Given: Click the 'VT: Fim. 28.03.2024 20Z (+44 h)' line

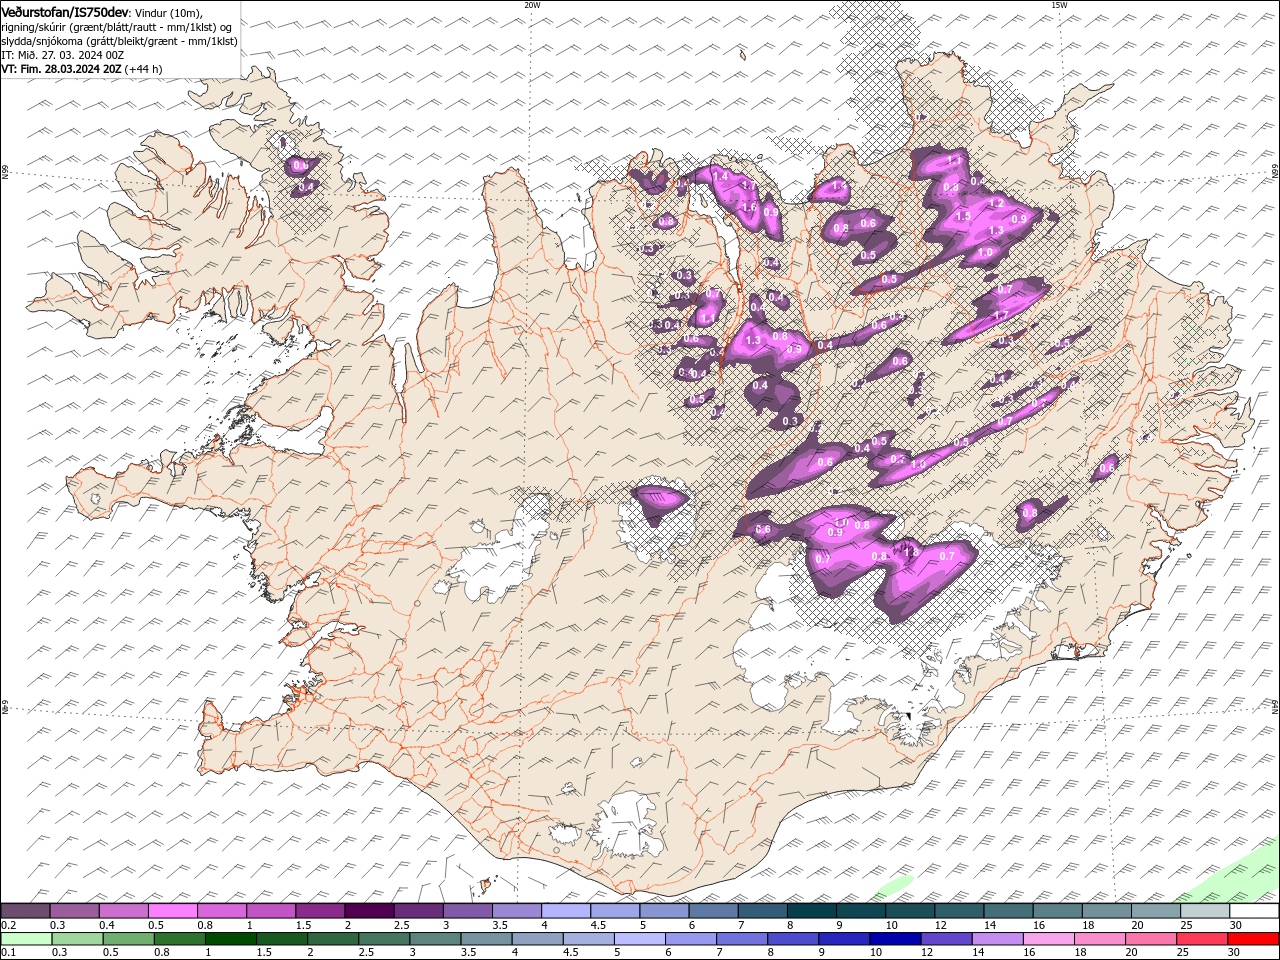Looking at the screenshot, I should [82, 69].
